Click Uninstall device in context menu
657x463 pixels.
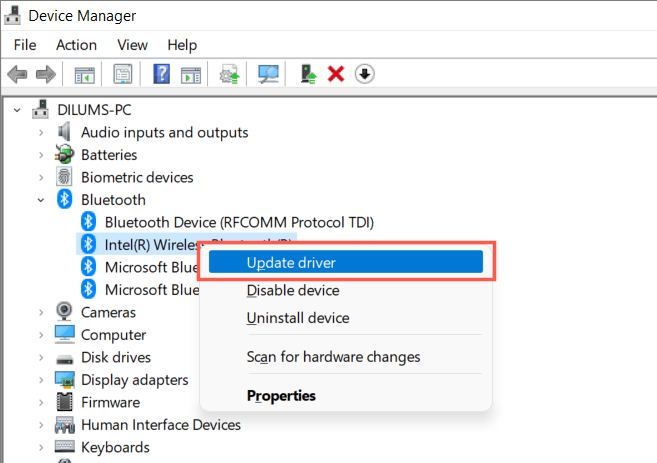[x=298, y=318]
